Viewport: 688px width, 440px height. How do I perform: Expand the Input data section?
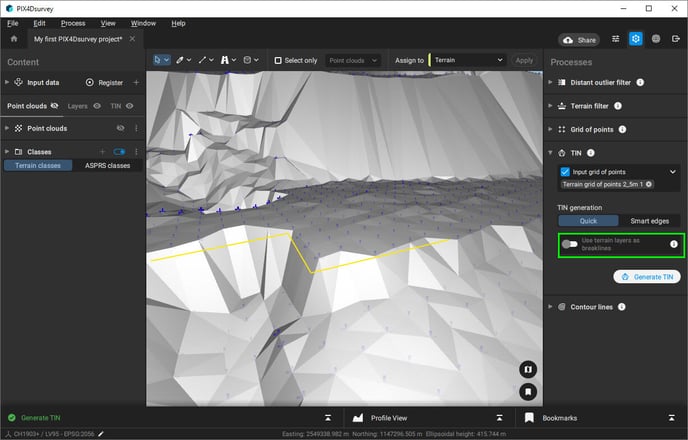click(x=7, y=82)
